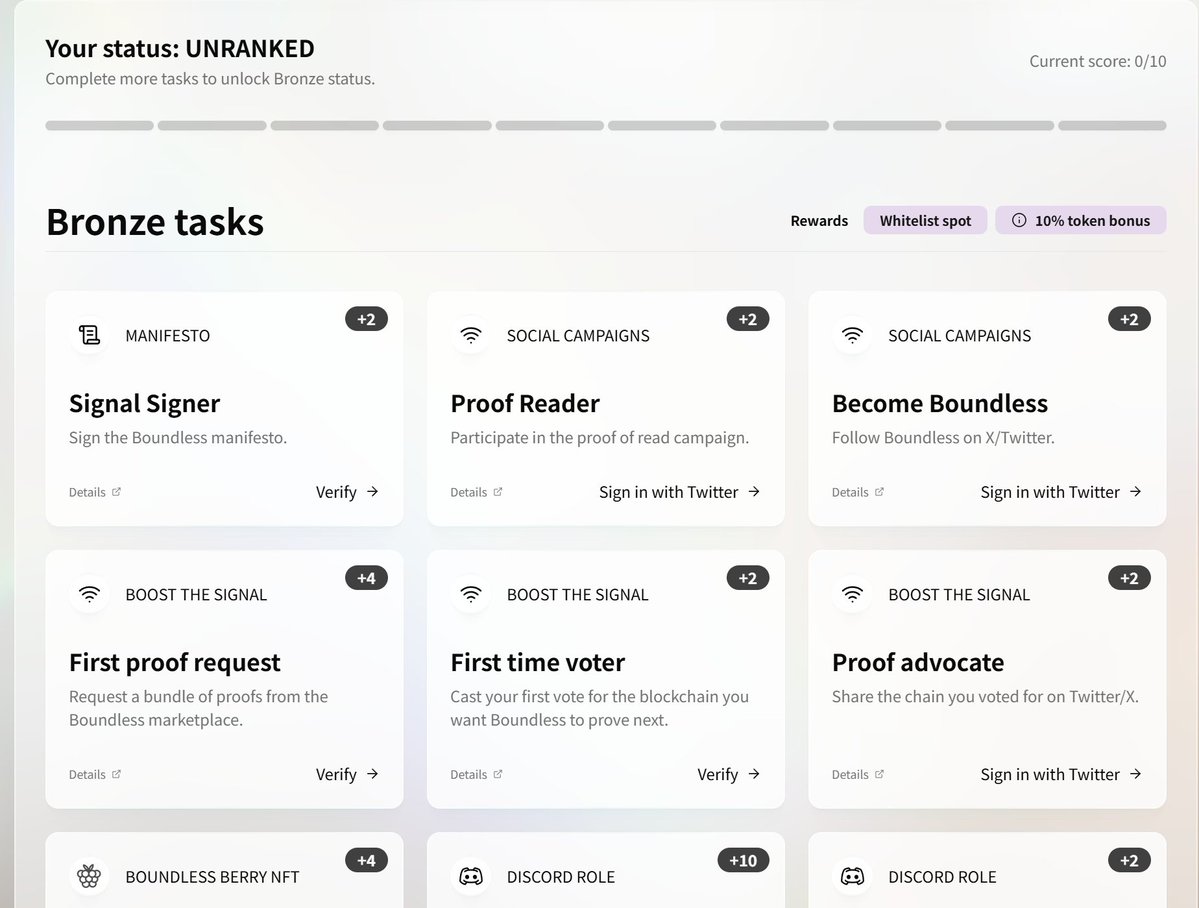Click the Proof advocate title
This screenshot has width=1199, height=908.
[x=918, y=662]
